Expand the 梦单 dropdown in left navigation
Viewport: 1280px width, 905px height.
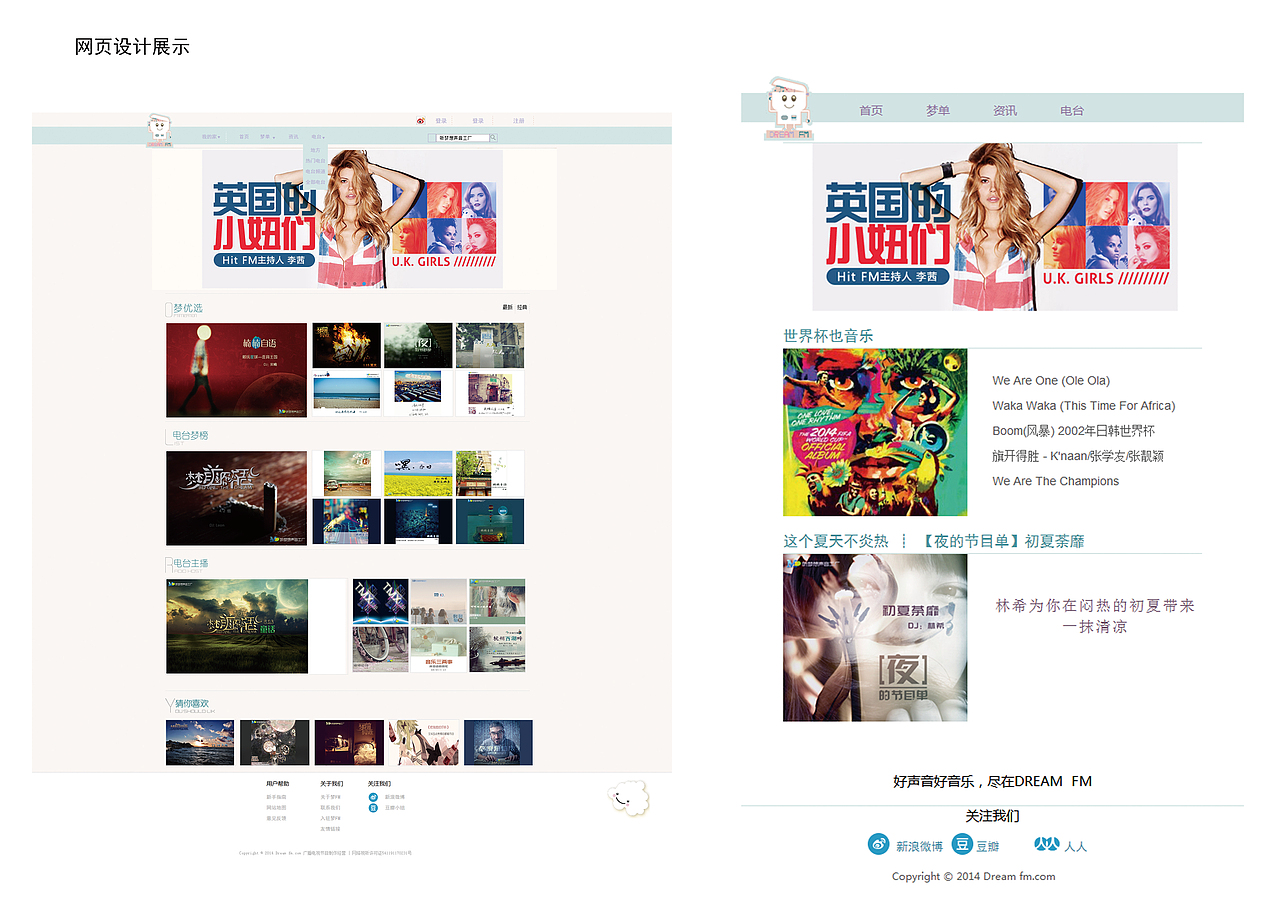267,137
